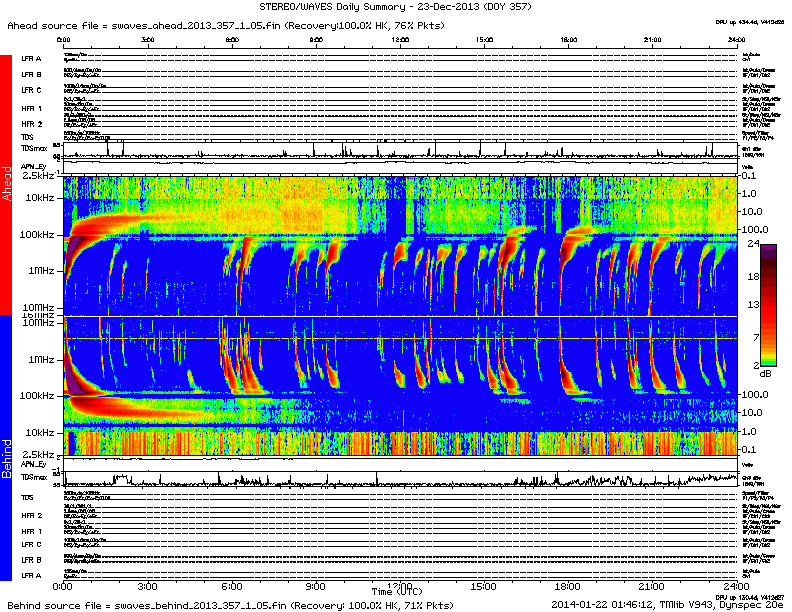Click the HFR 1 row label in Ahead panel
The height and width of the screenshot is (612, 792).
(31, 108)
